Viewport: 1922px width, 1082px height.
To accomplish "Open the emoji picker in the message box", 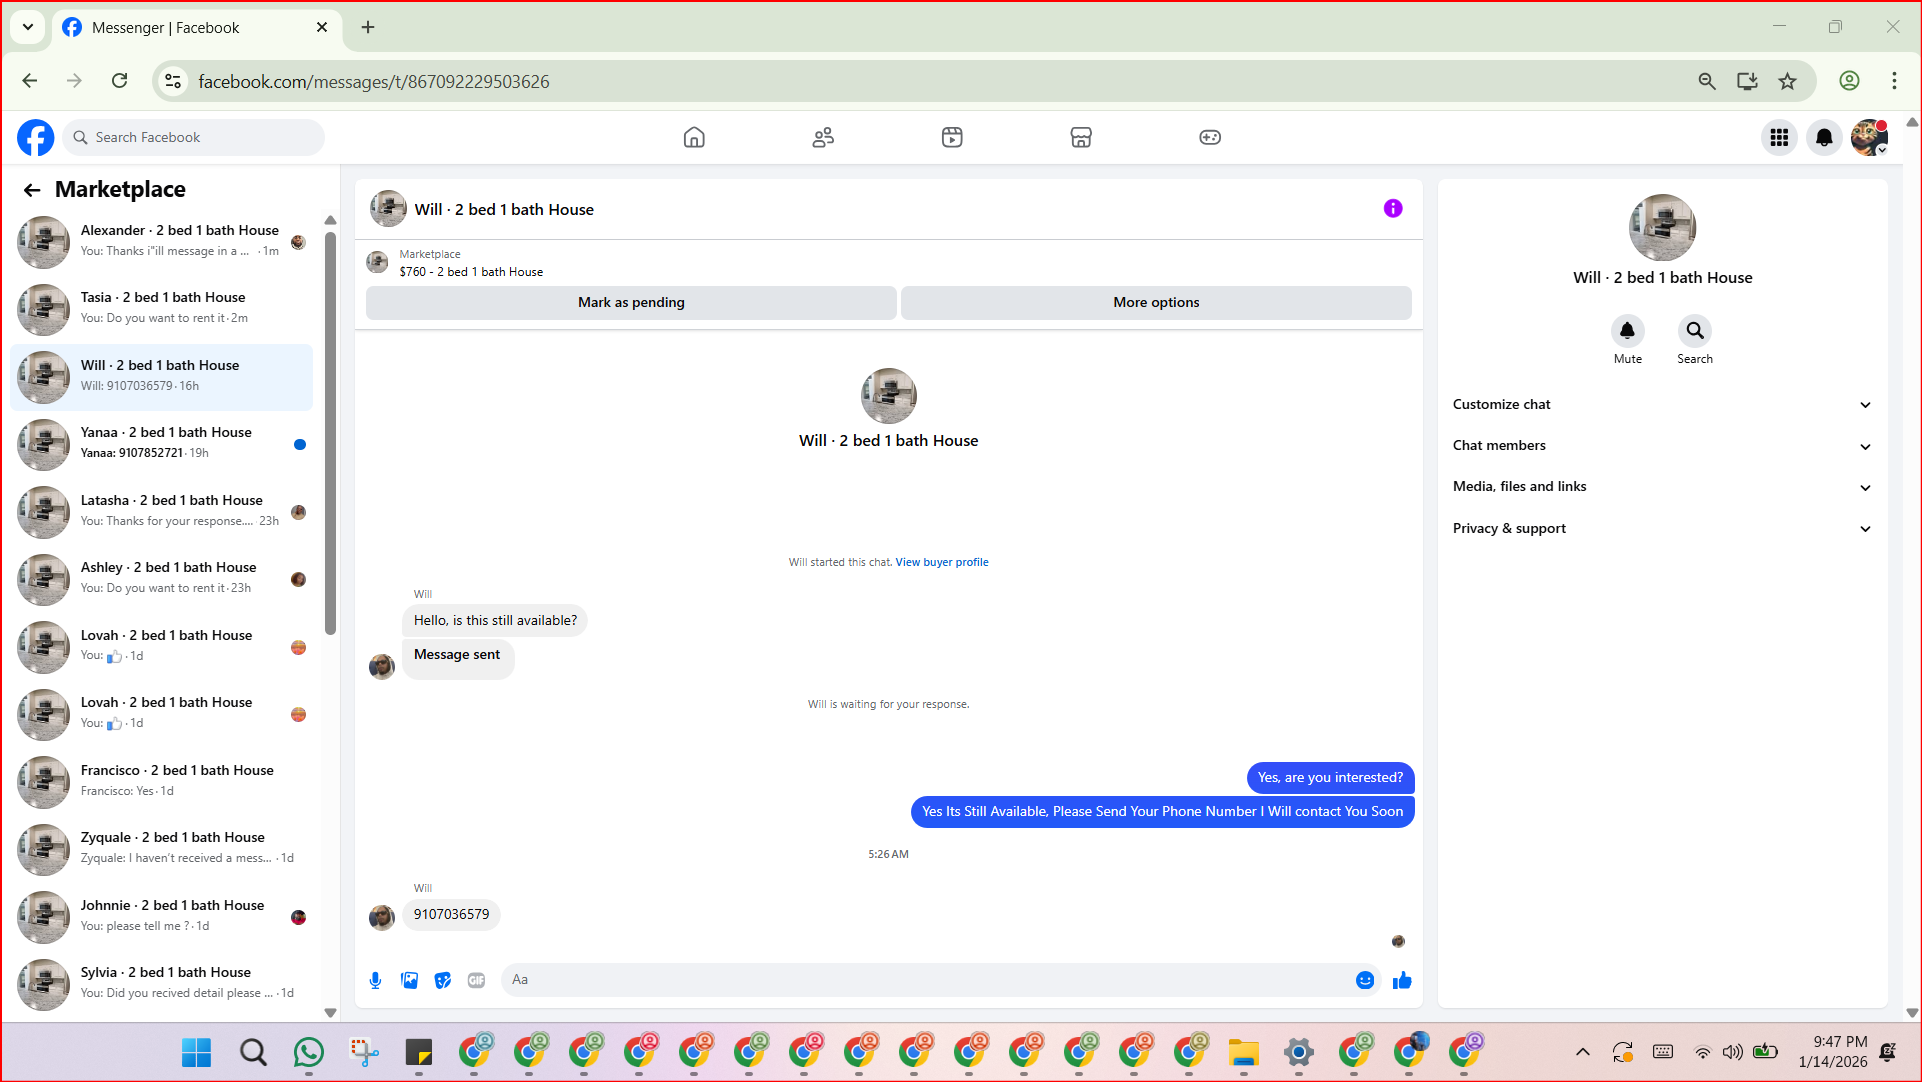I will 1364,980.
